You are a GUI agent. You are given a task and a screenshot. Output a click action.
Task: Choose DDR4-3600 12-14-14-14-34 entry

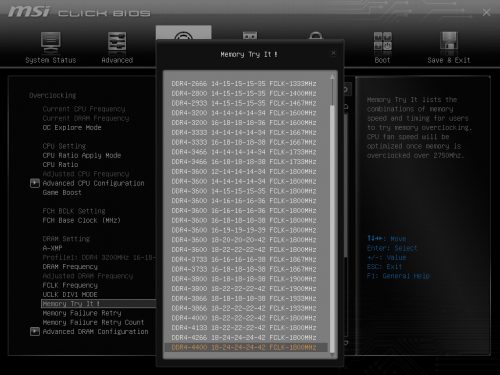244,171
